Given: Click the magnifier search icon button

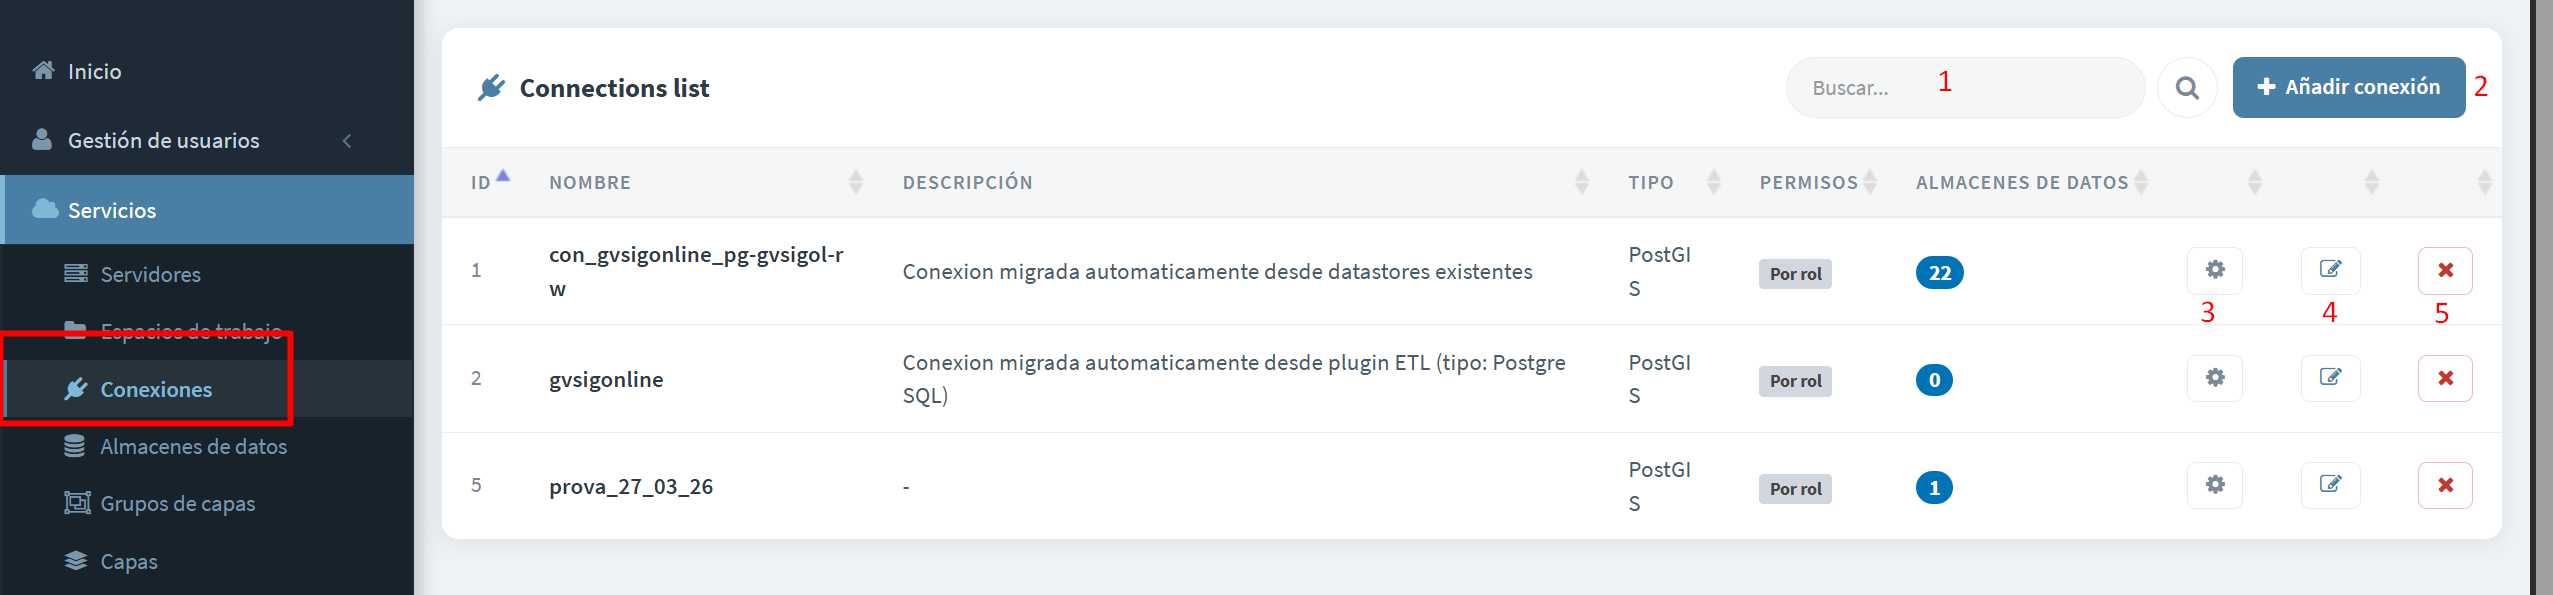Looking at the screenshot, I should pyautogui.click(x=2187, y=88).
